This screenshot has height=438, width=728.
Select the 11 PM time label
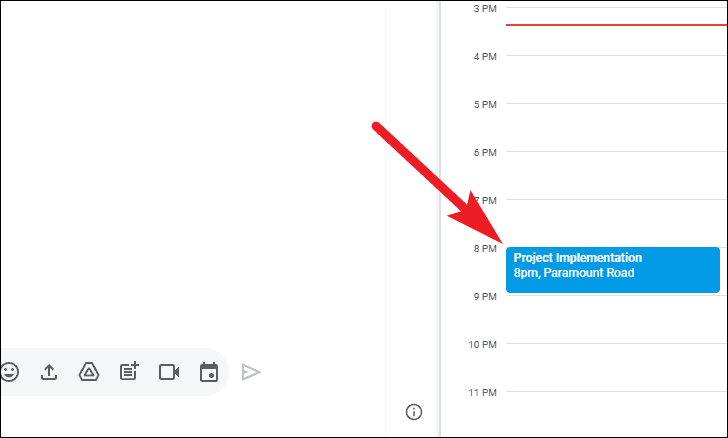coord(482,392)
